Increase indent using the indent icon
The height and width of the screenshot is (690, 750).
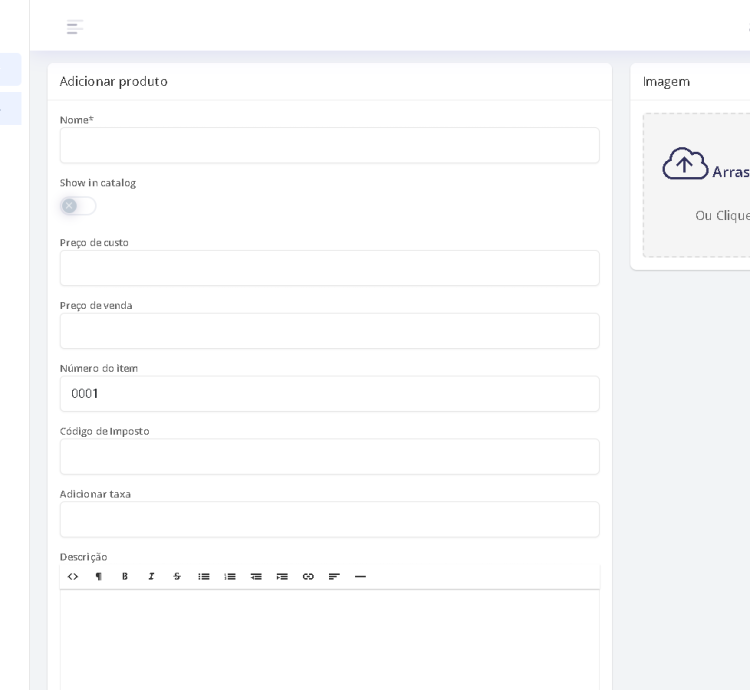[282, 577]
